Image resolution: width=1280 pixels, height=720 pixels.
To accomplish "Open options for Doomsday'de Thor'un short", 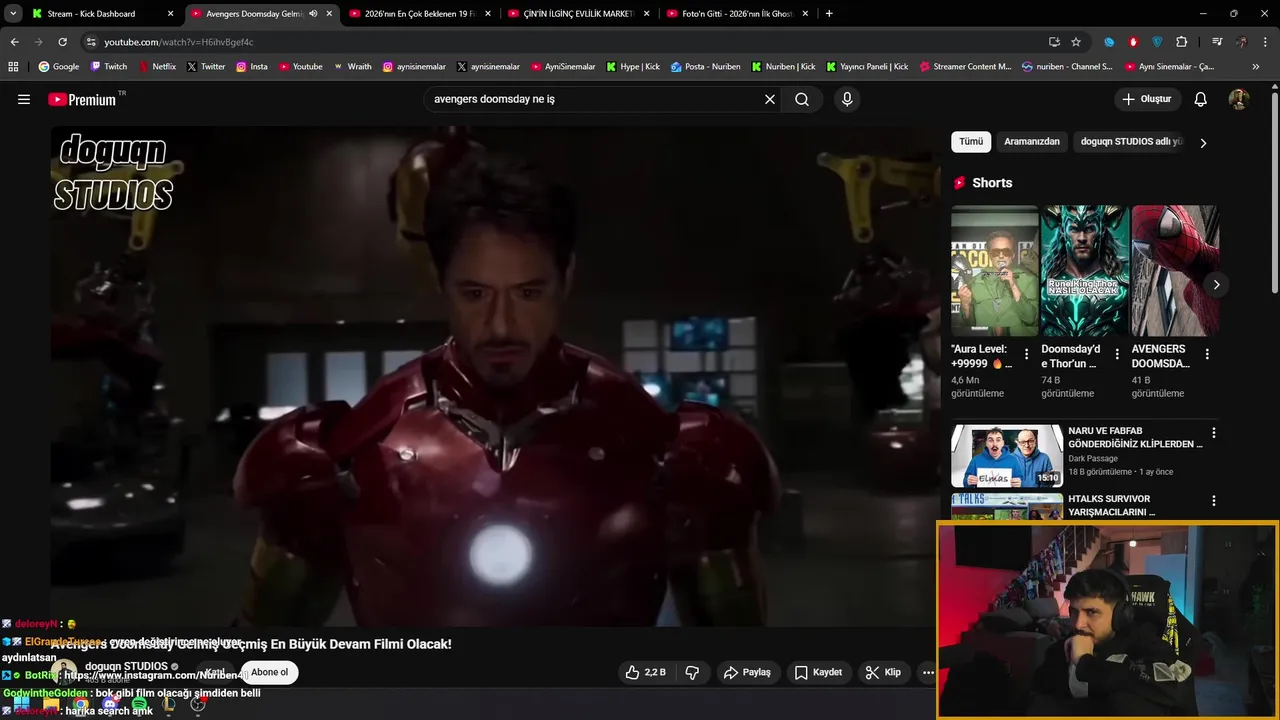I will pos(1117,354).
